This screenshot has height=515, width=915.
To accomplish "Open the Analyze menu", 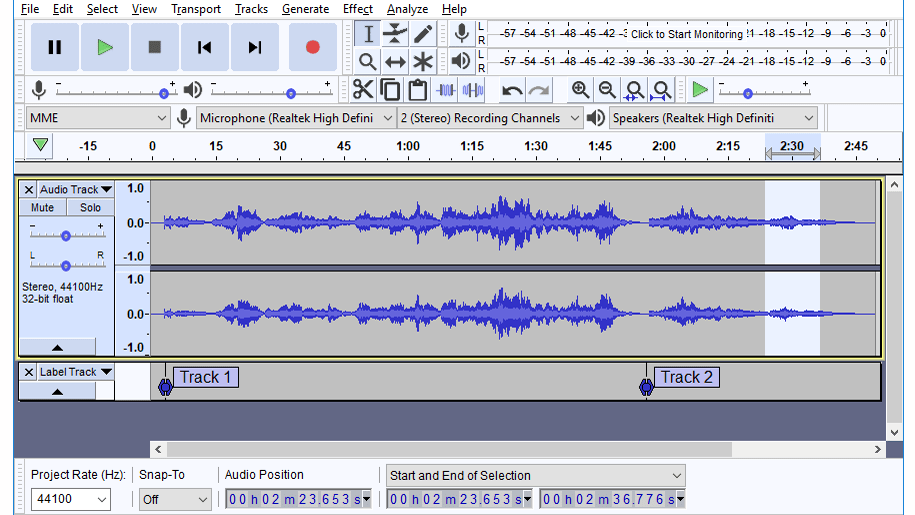I will (x=407, y=9).
